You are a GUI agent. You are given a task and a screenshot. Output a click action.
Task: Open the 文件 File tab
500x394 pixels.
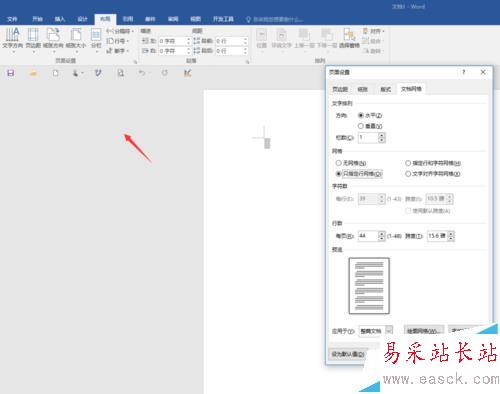tap(12, 19)
